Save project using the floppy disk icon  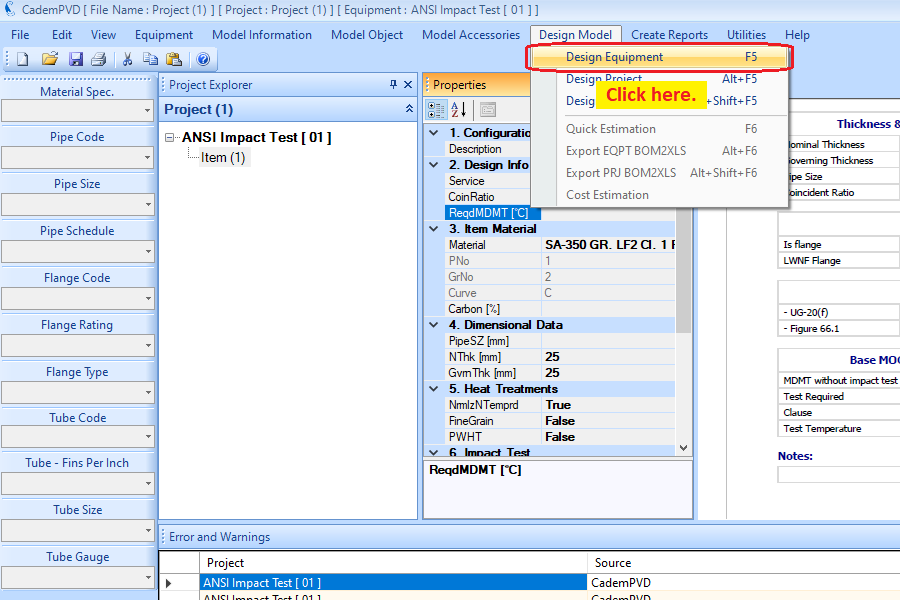(75, 60)
